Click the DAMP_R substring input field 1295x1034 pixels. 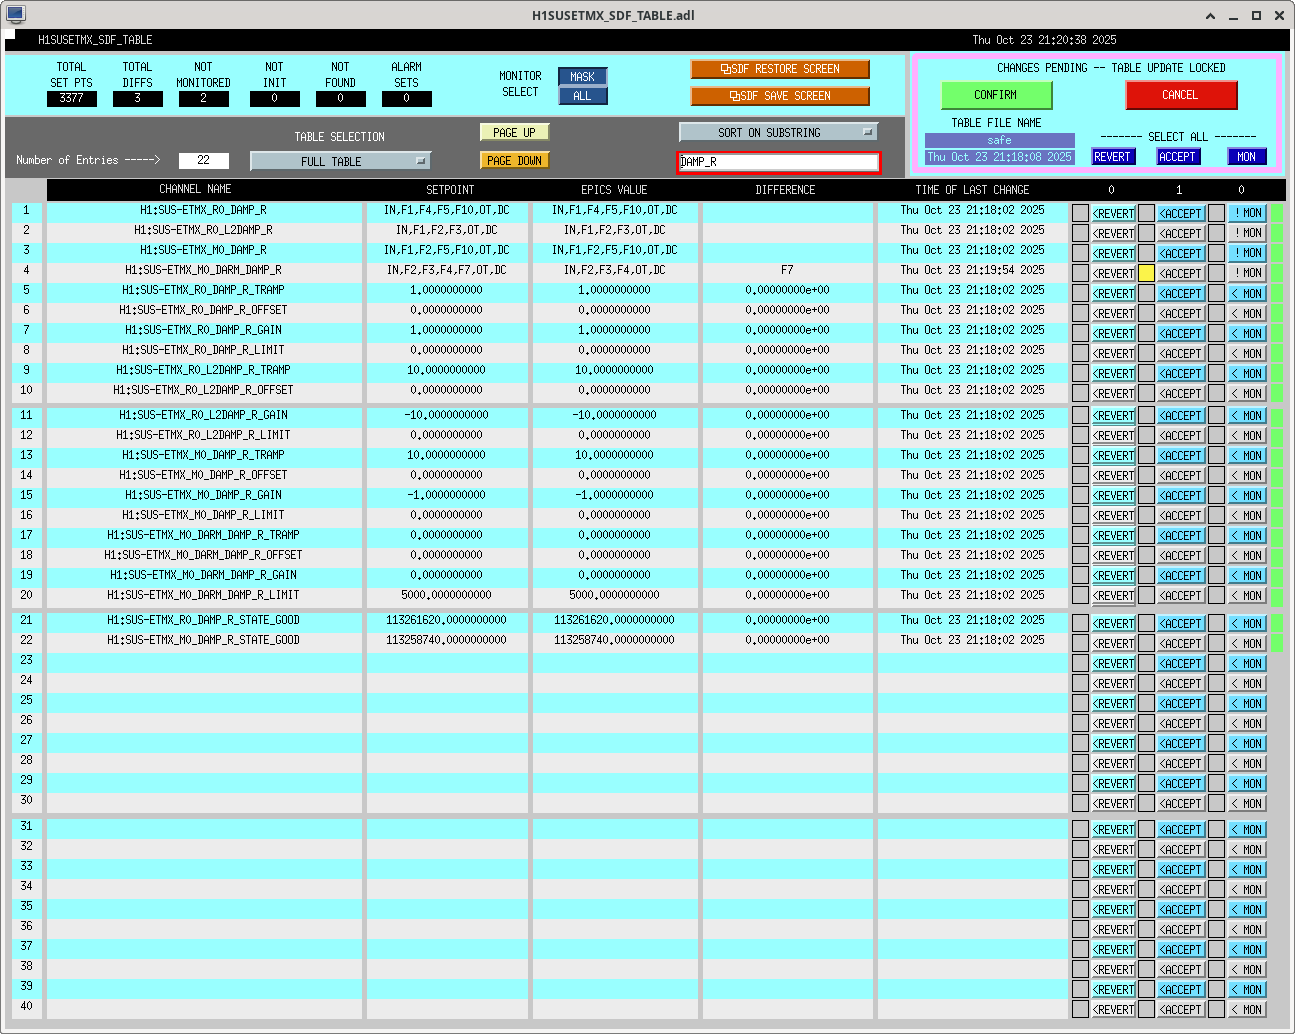coord(778,162)
